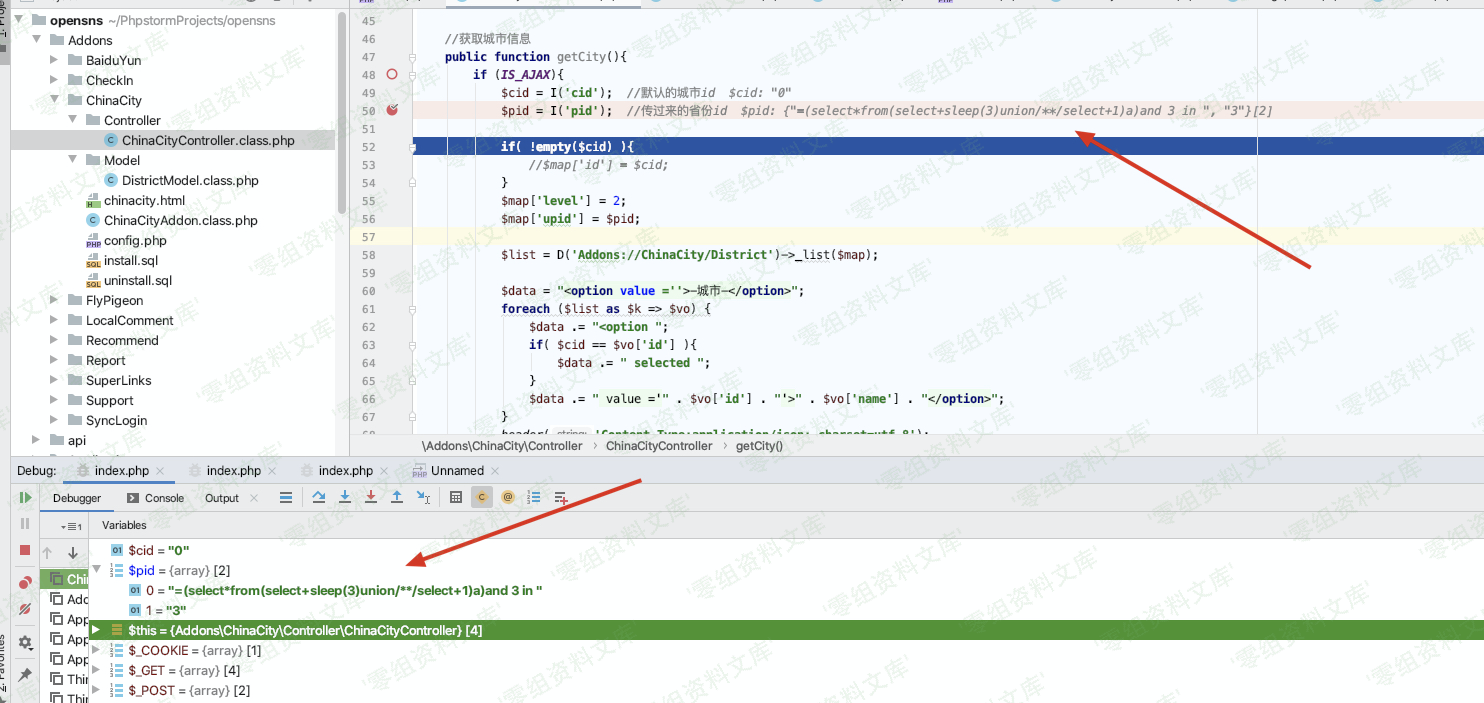
Task: Expand the $_GET array variable
Action: click(97, 671)
